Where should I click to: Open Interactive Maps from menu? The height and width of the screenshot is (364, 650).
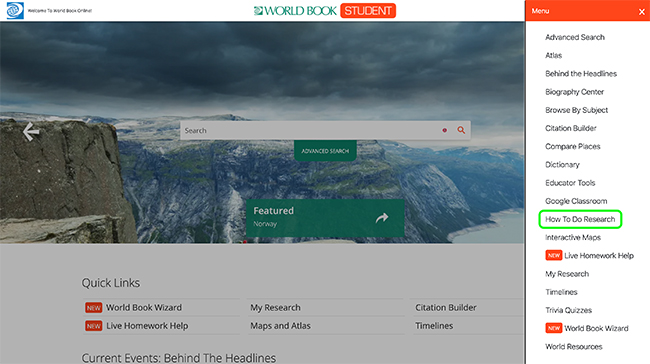[573, 238]
